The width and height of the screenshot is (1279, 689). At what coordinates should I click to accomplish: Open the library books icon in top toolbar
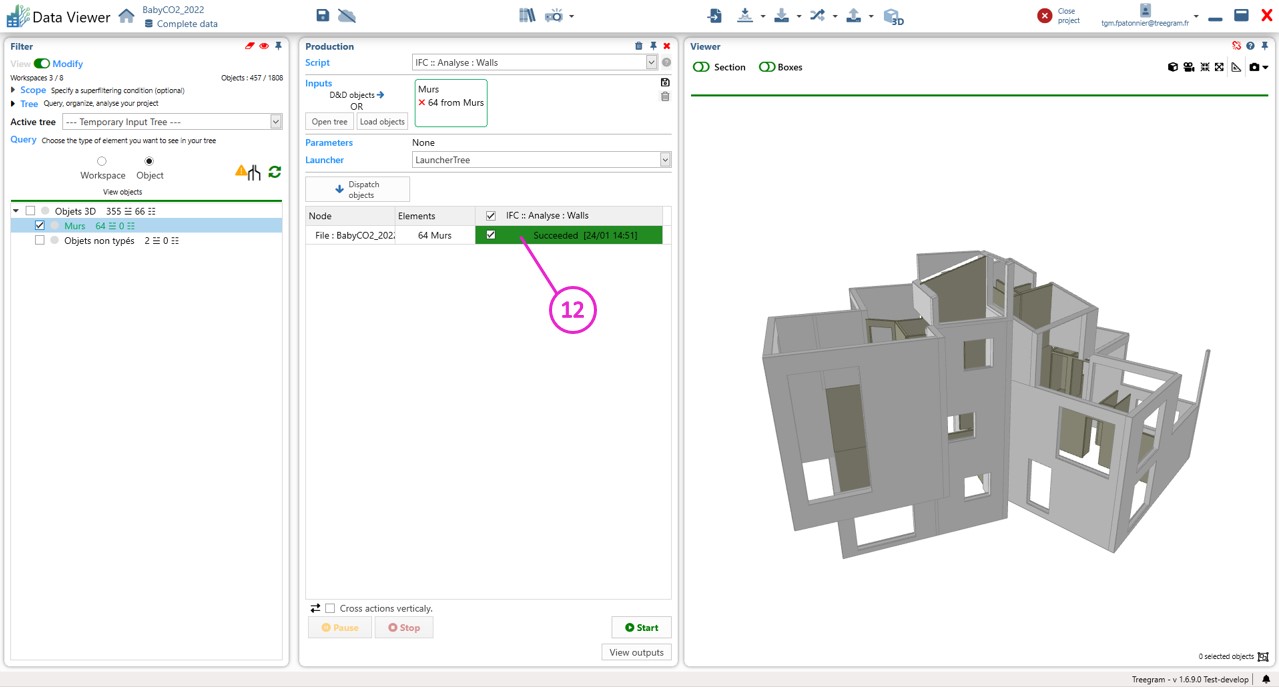527,15
